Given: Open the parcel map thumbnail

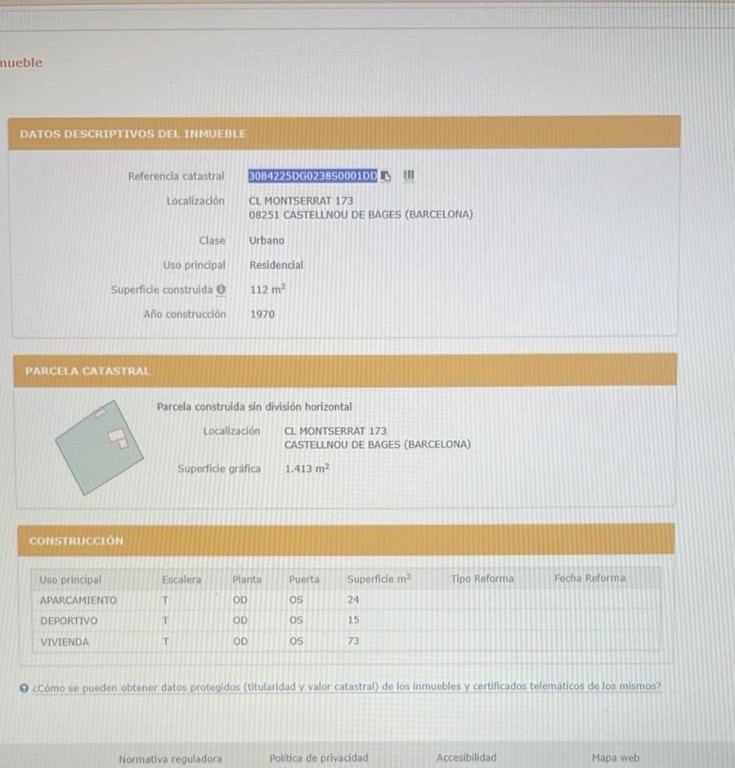Looking at the screenshot, I should tap(98, 445).
